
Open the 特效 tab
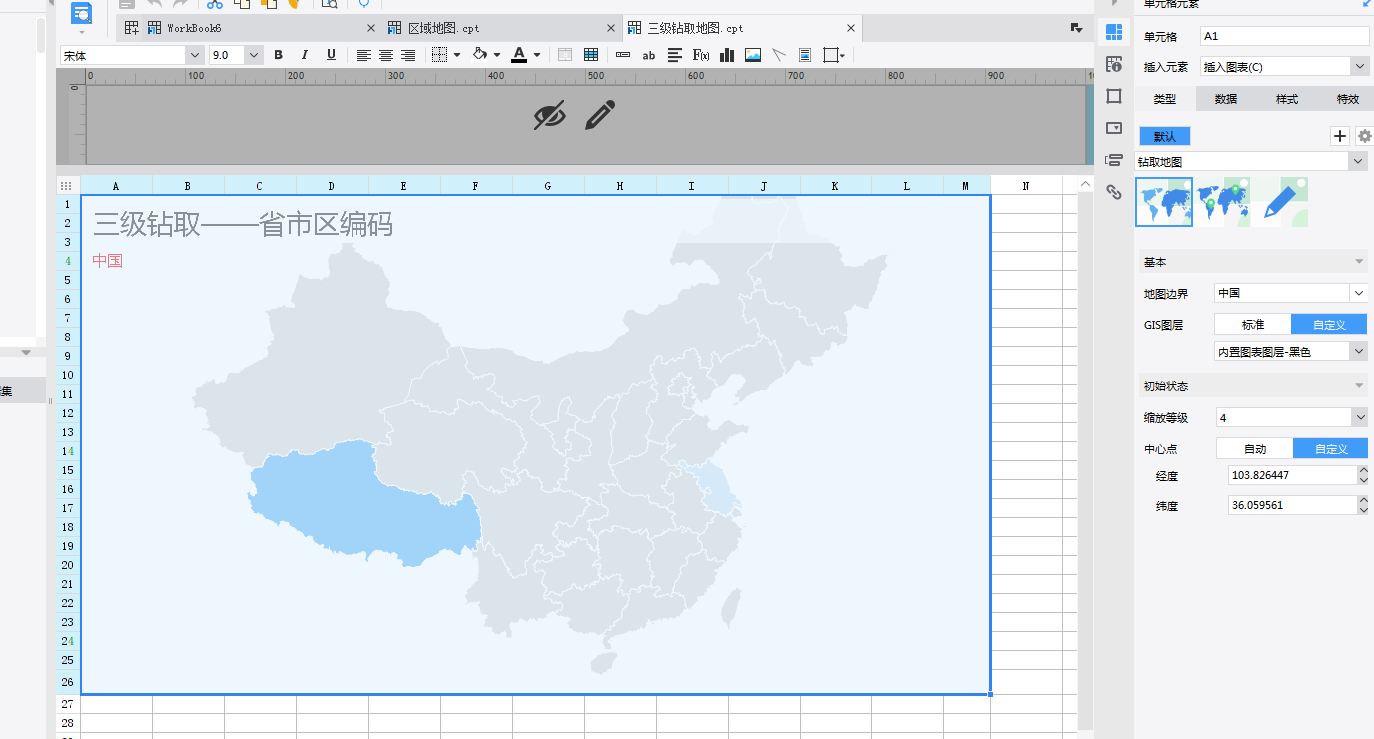pyautogui.click(x=1348, y=99)
